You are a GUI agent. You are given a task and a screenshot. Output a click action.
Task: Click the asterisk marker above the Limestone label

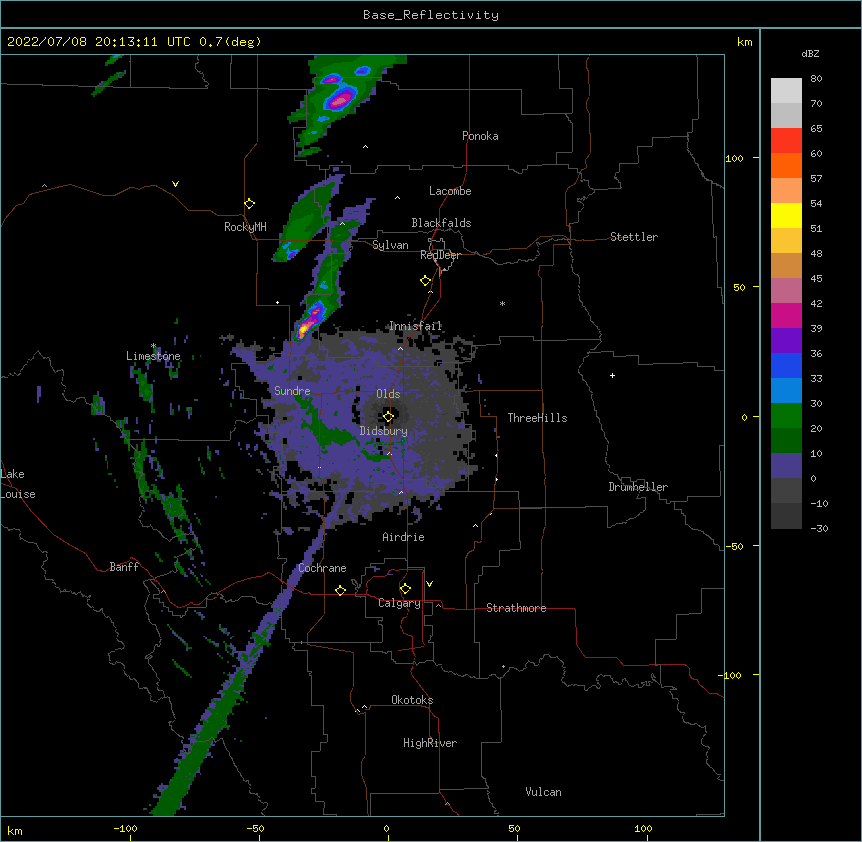(x=153, y=346)
